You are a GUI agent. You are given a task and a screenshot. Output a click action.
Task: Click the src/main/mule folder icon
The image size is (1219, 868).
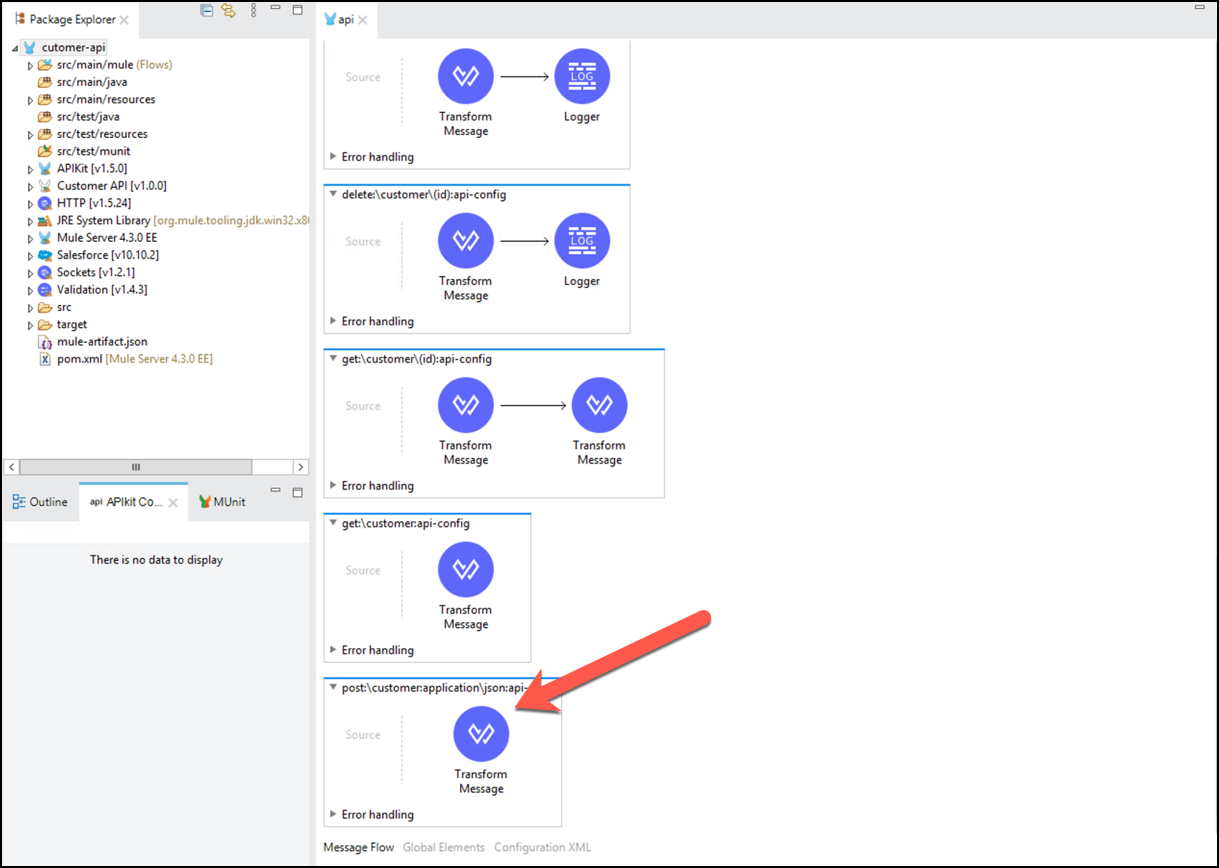[x=45, y=65]
